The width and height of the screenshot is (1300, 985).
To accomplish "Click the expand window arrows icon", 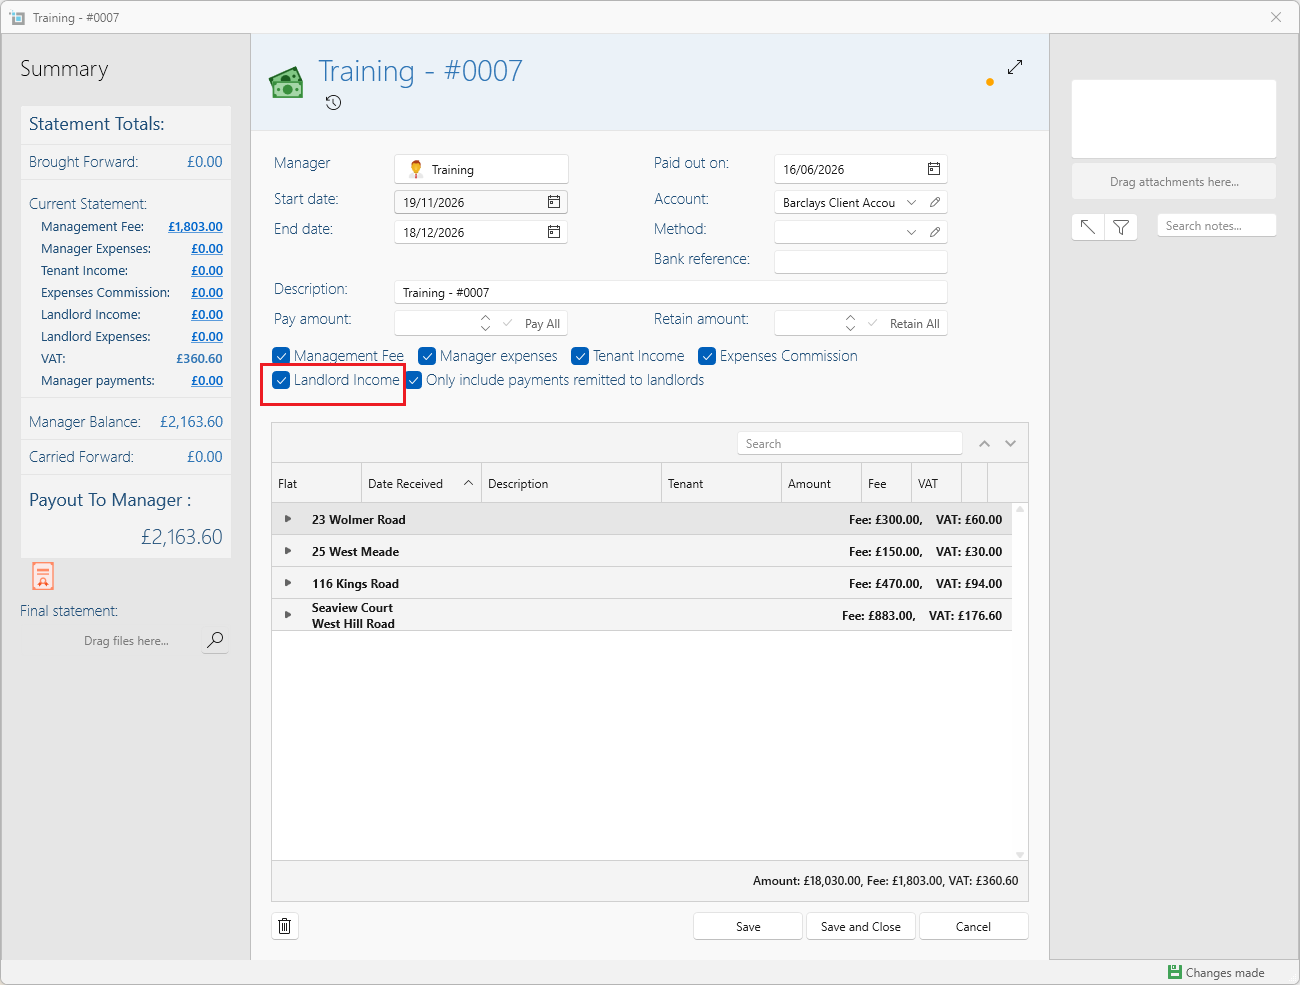I will coord(1015,67).
